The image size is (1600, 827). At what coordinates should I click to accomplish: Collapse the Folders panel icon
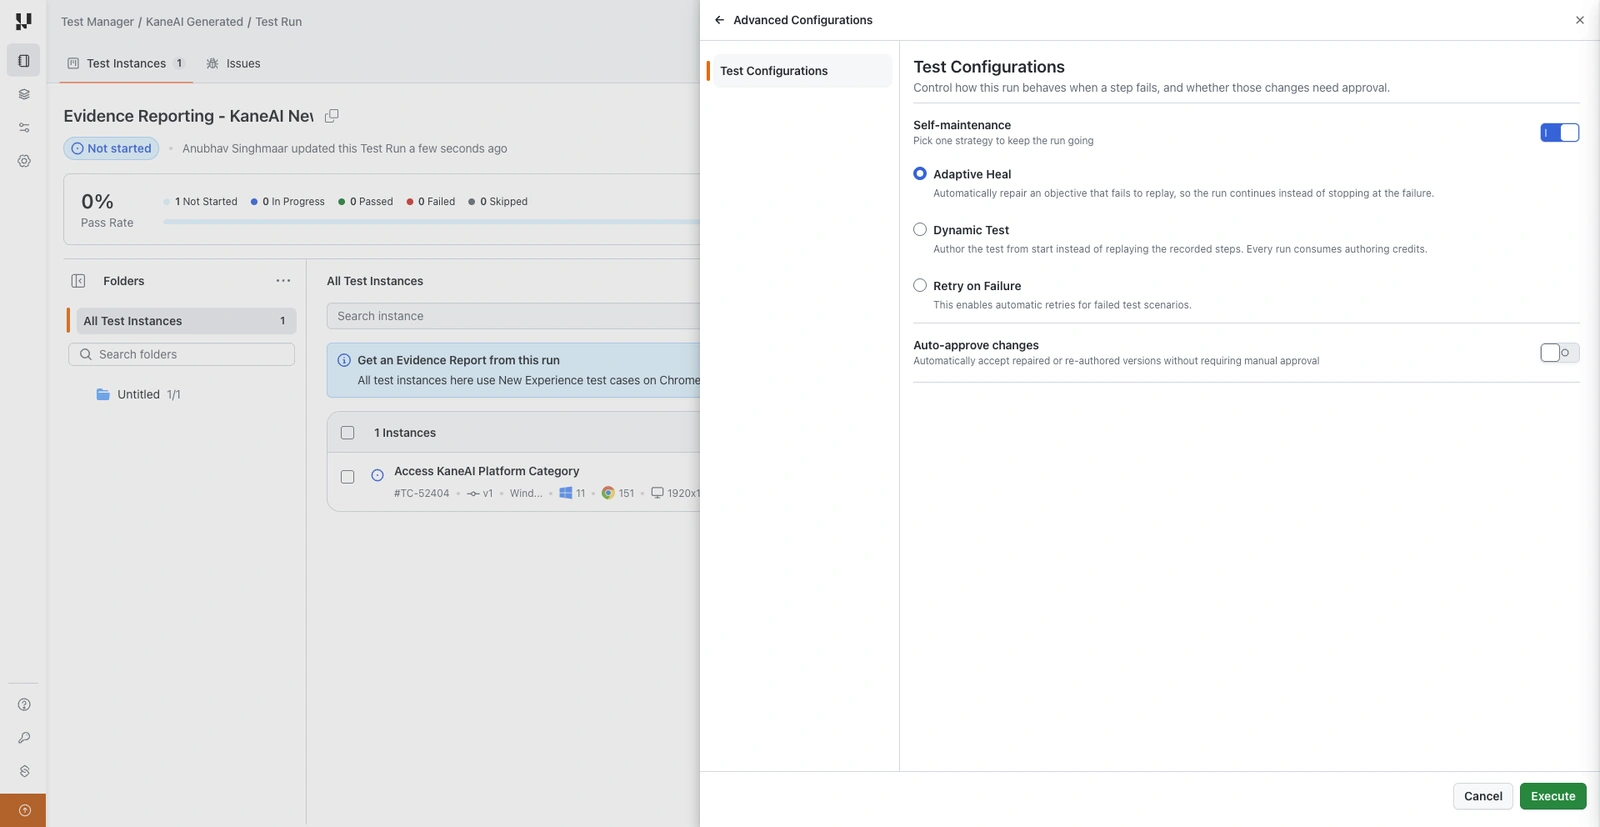coord(78,281)
